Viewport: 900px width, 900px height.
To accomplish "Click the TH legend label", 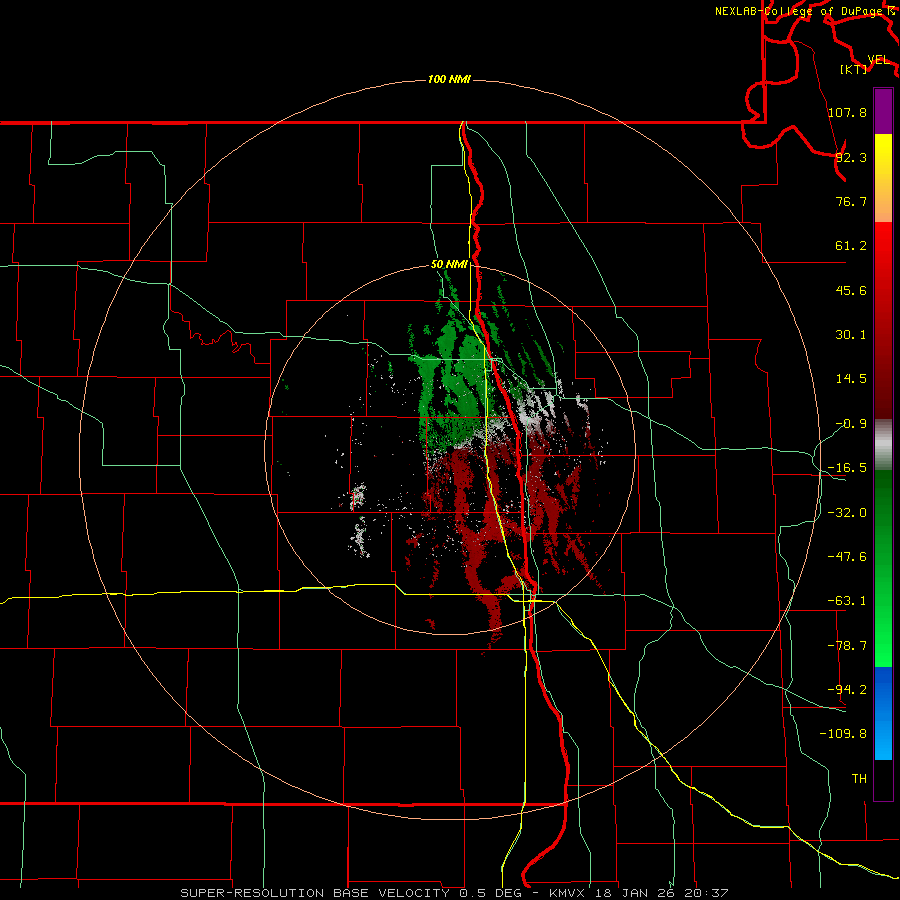I will 859,779.
